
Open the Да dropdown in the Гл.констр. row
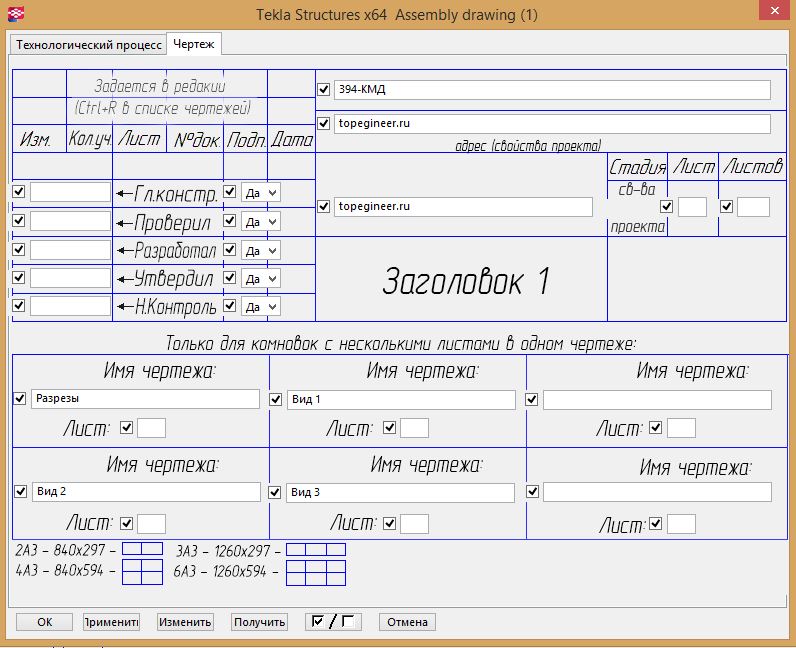coord(261,192)
